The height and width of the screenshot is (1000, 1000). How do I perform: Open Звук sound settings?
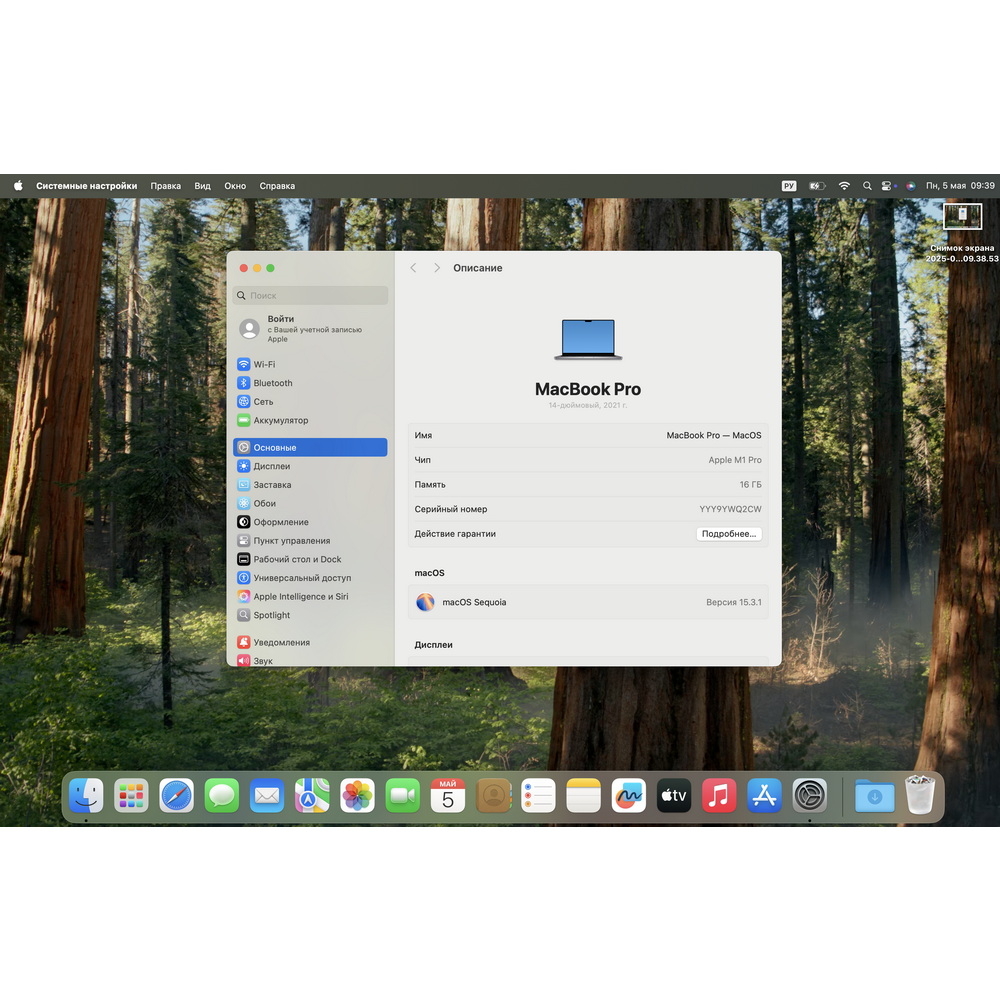[x=311, y=660]
